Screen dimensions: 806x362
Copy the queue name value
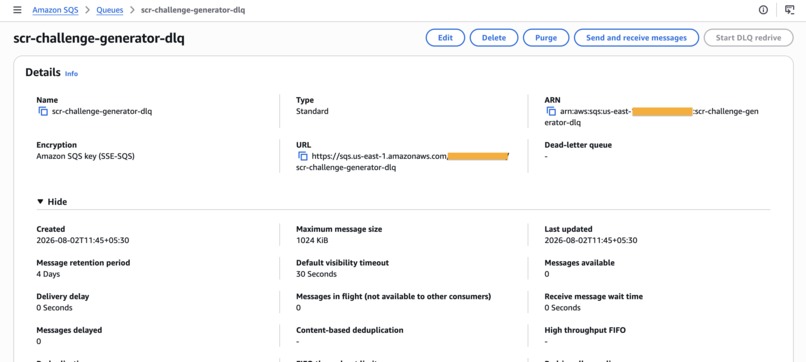click(43, 112)
